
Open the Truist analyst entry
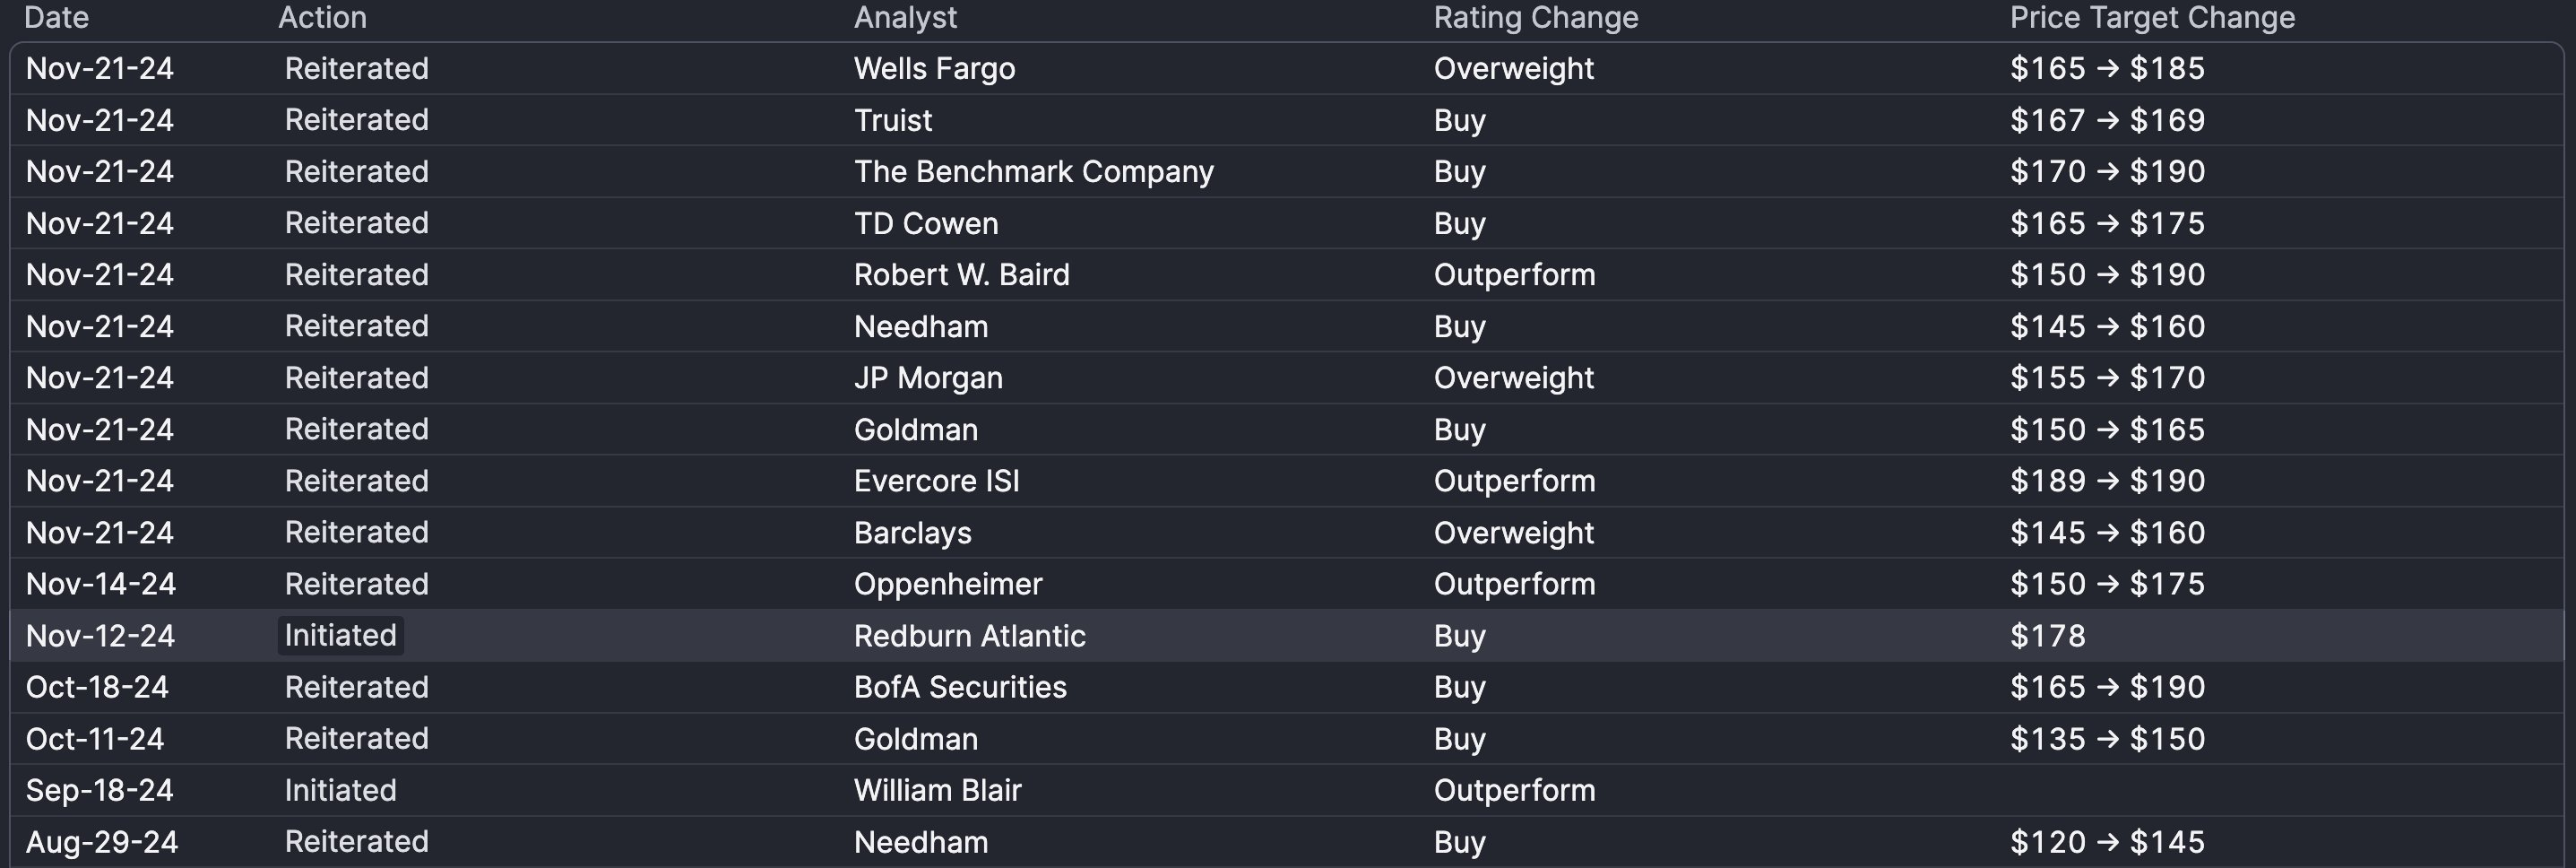pyautogui.click(x=1287, y=121)
